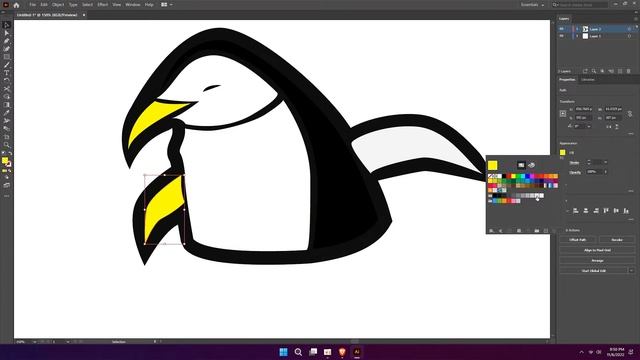Click the fill color box in toolbar

[5, 161]
